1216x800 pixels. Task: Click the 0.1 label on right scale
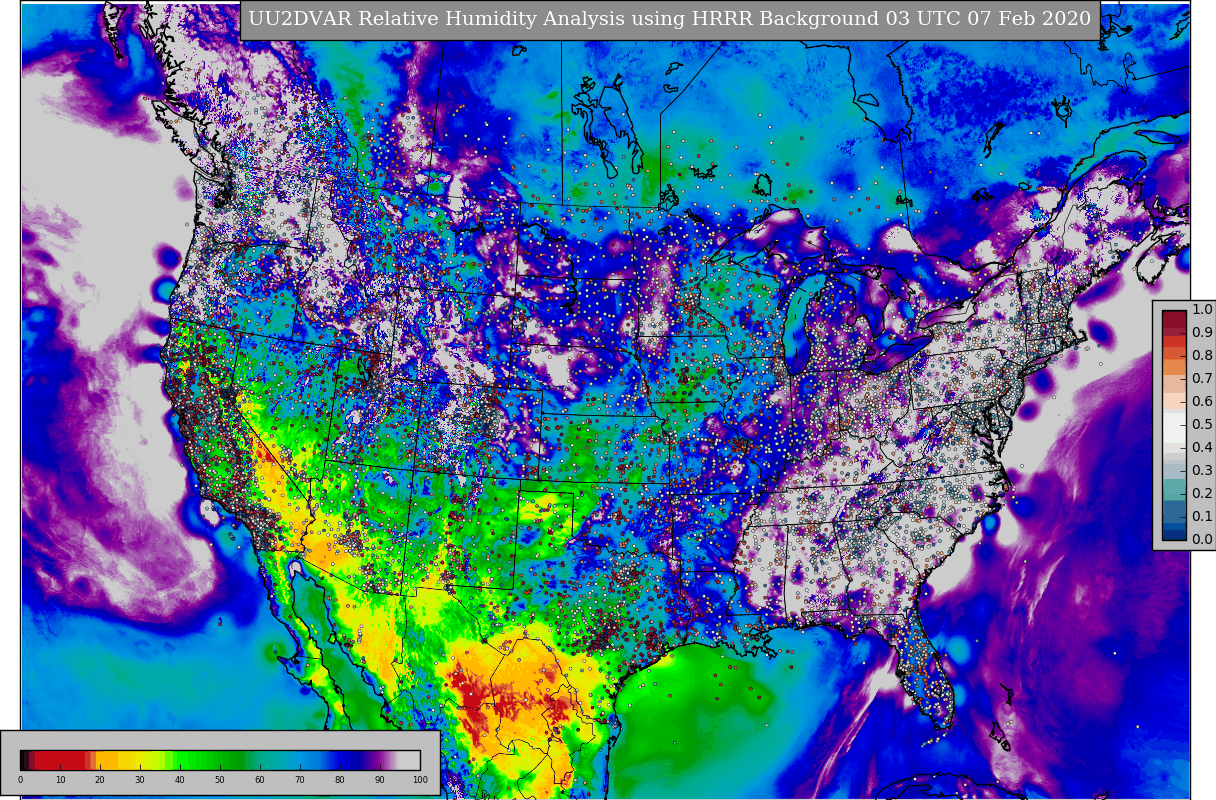click(1202, 517)
